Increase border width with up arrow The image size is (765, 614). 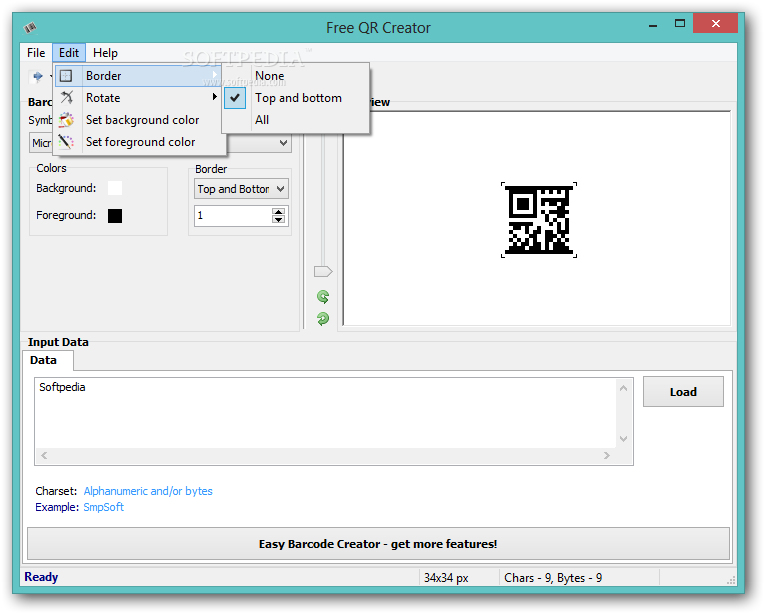coord(279,211)
